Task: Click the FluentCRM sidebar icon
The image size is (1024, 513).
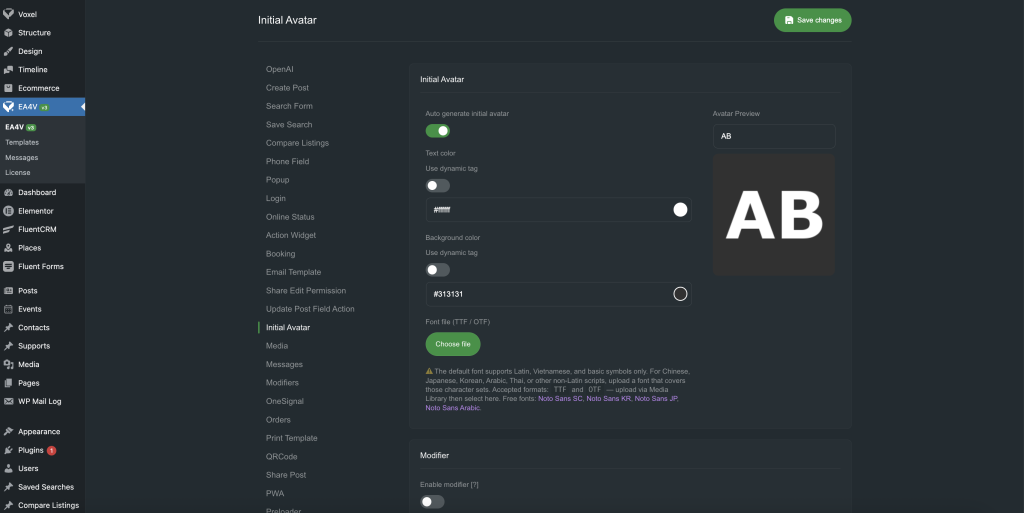Action: (8, 229)
